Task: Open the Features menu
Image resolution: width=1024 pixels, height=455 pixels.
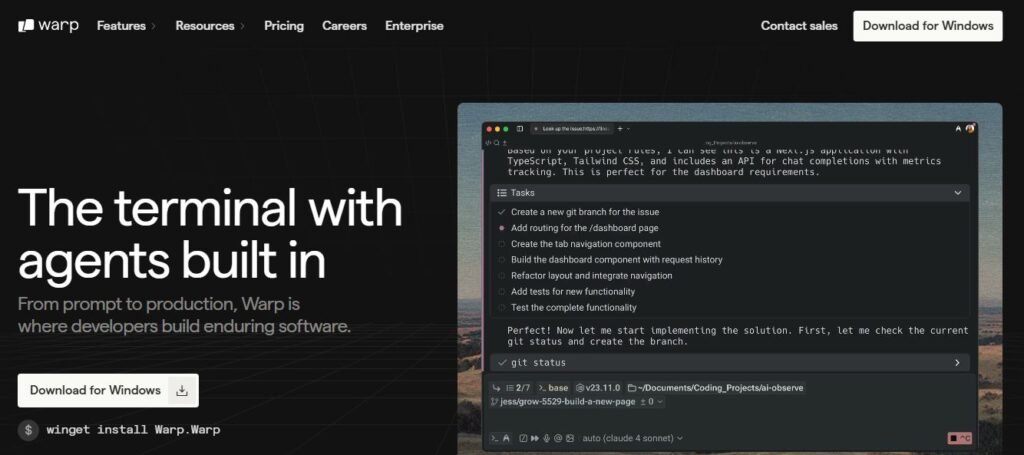Action: 126,26
